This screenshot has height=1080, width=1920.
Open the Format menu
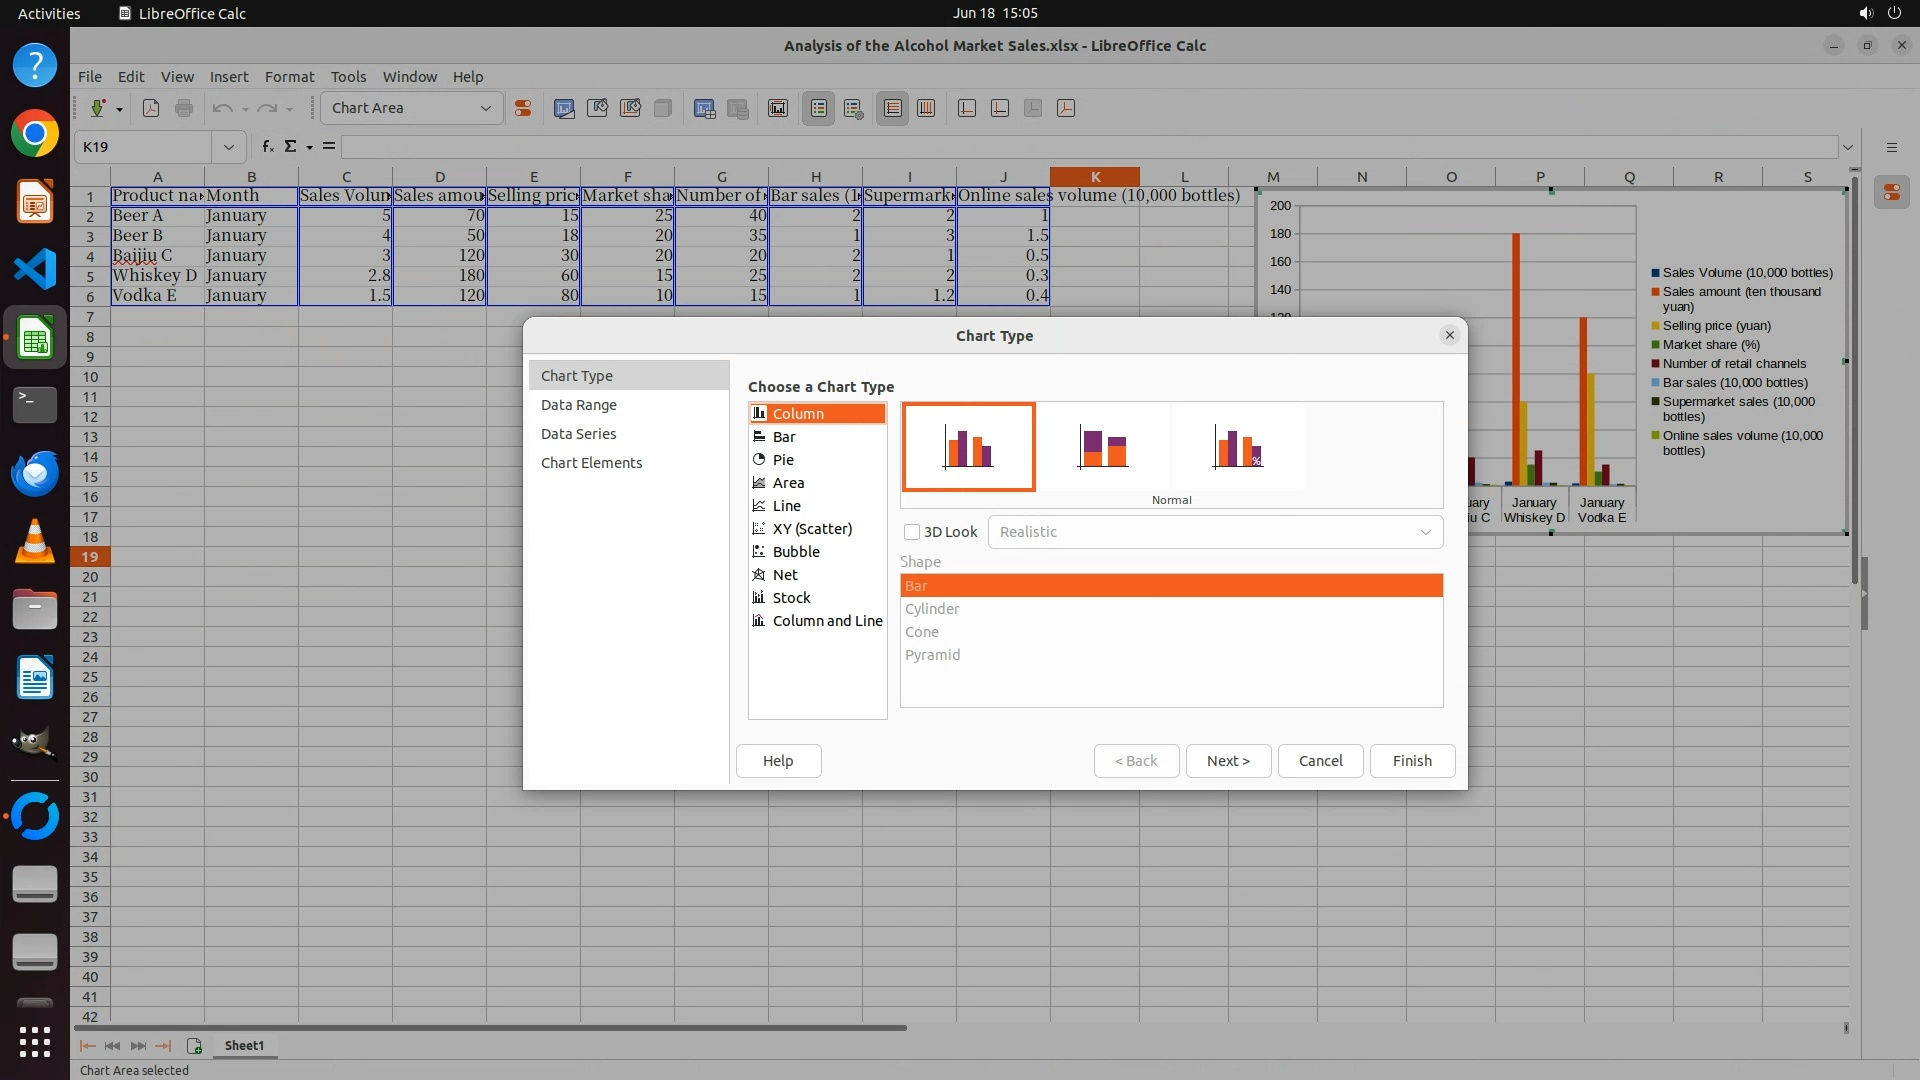click(x=289, y=76)
